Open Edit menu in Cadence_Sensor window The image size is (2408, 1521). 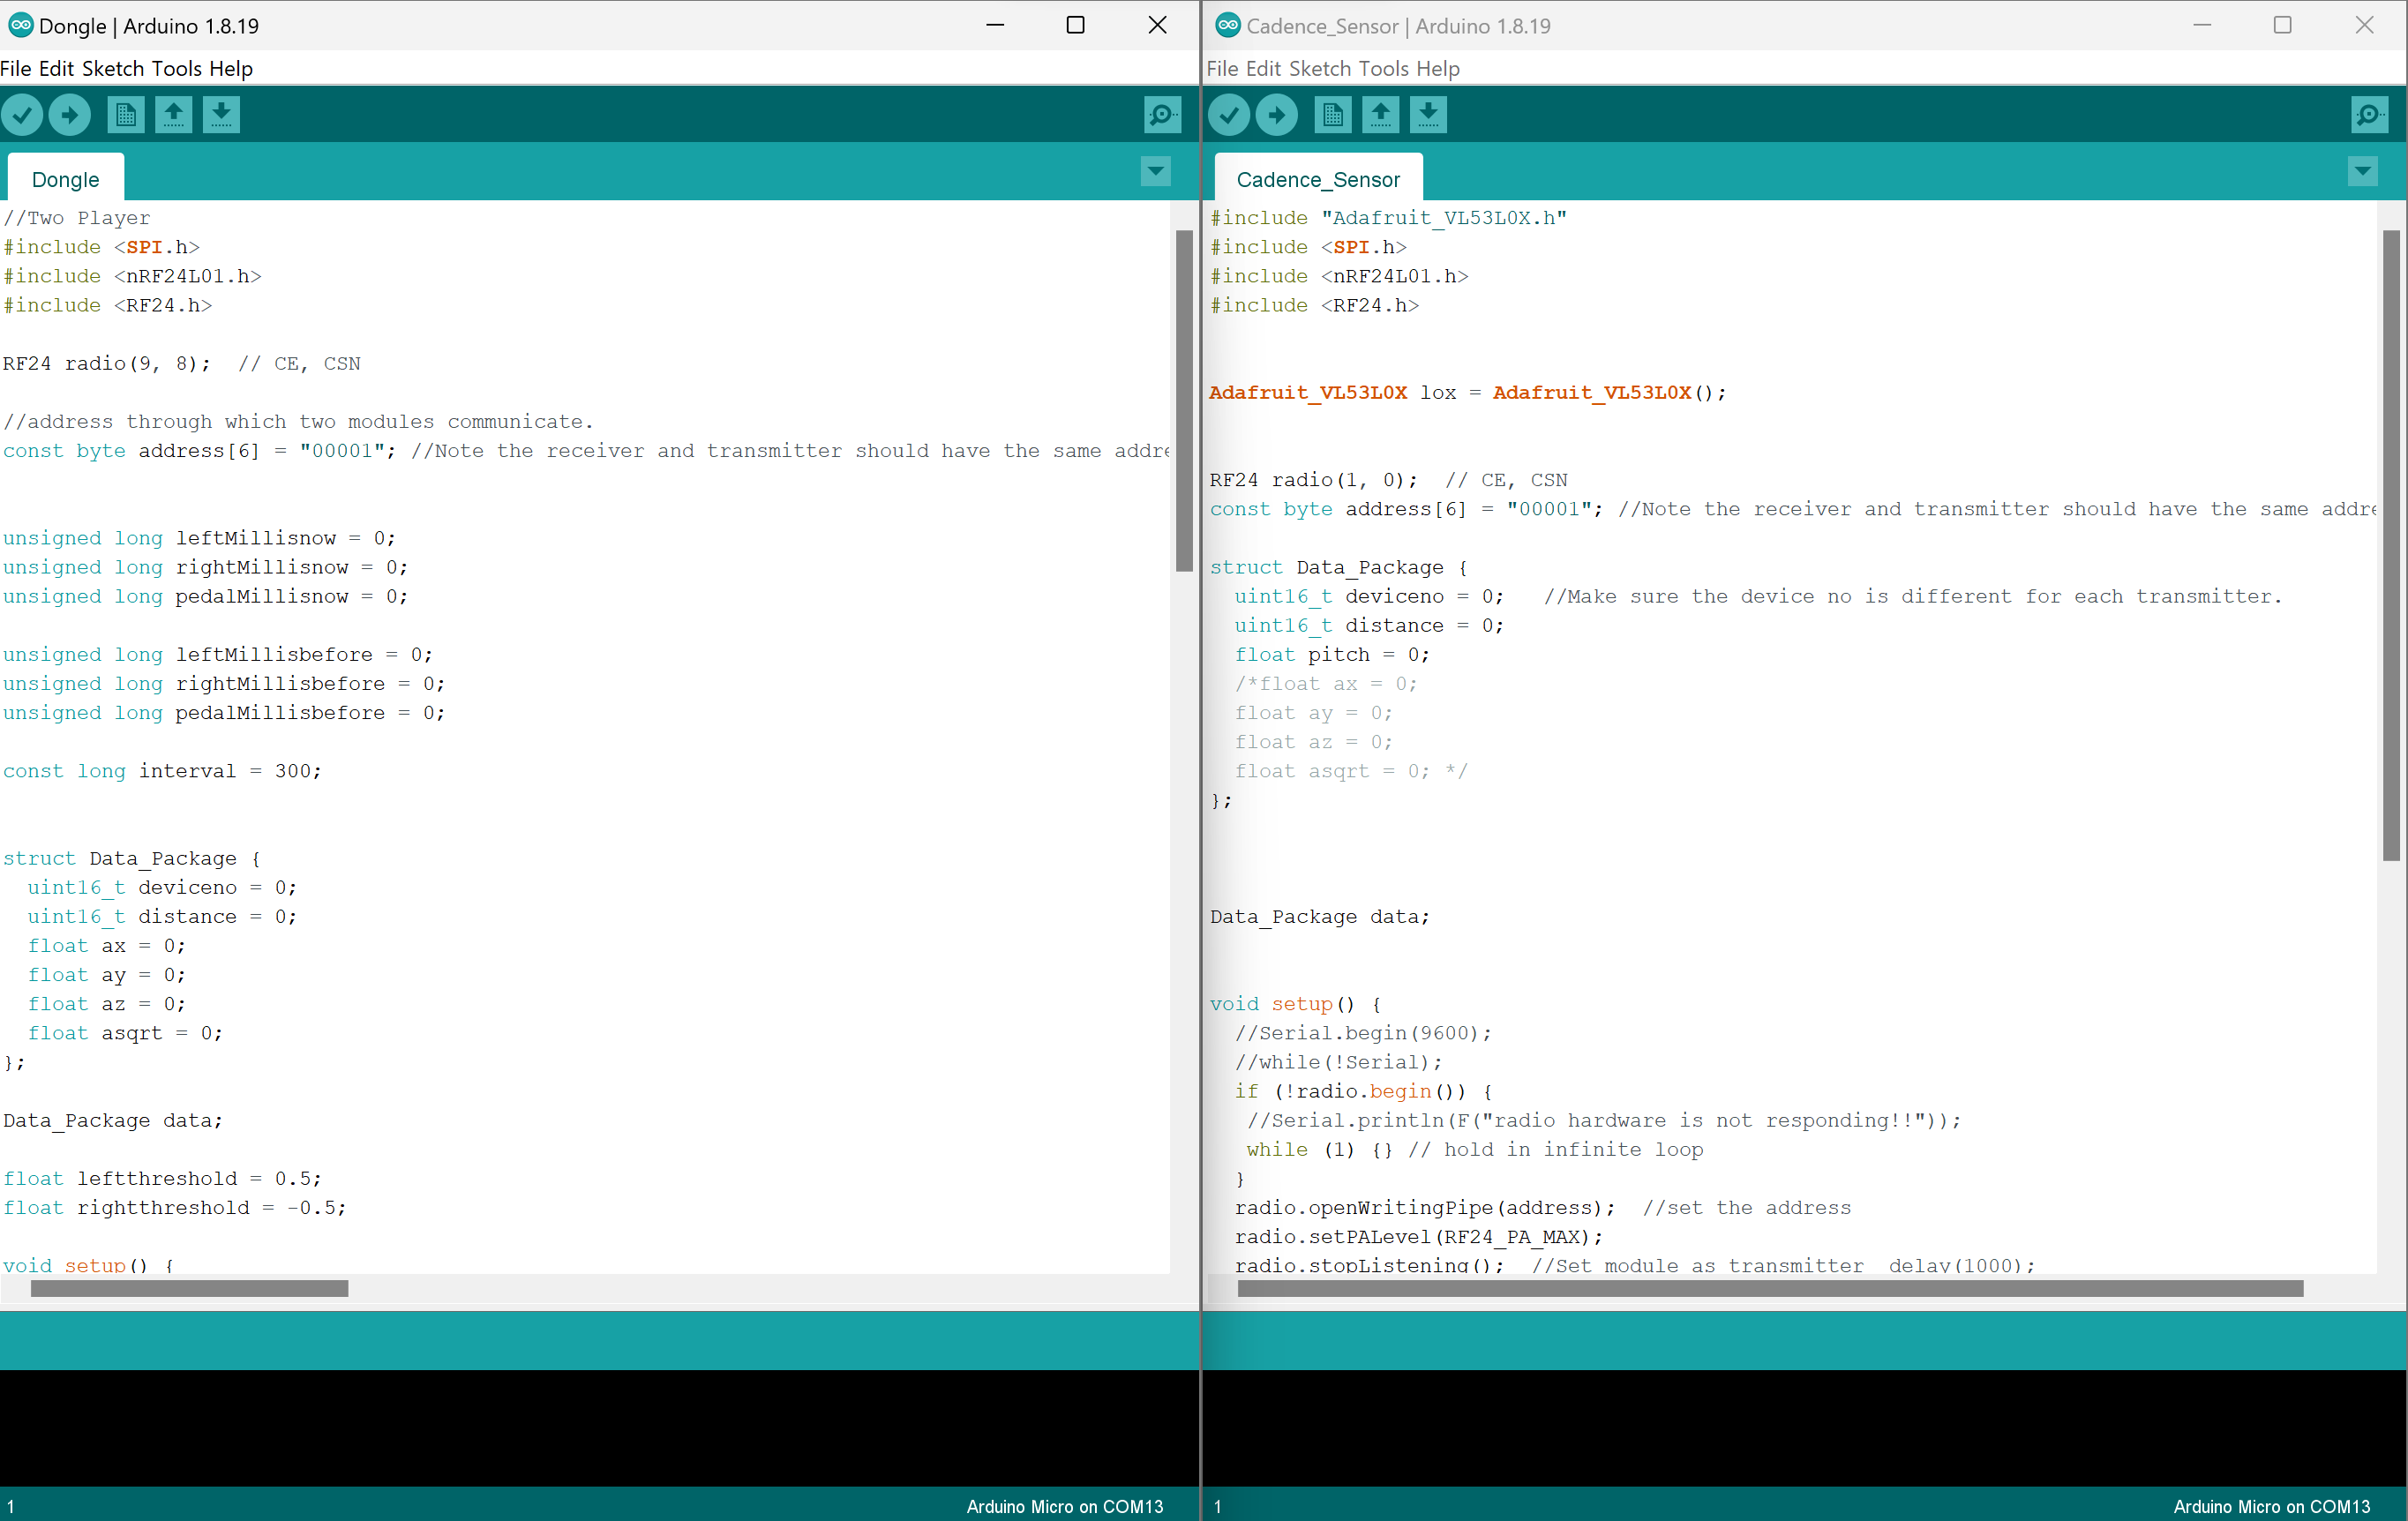(x=1264, y=68)
